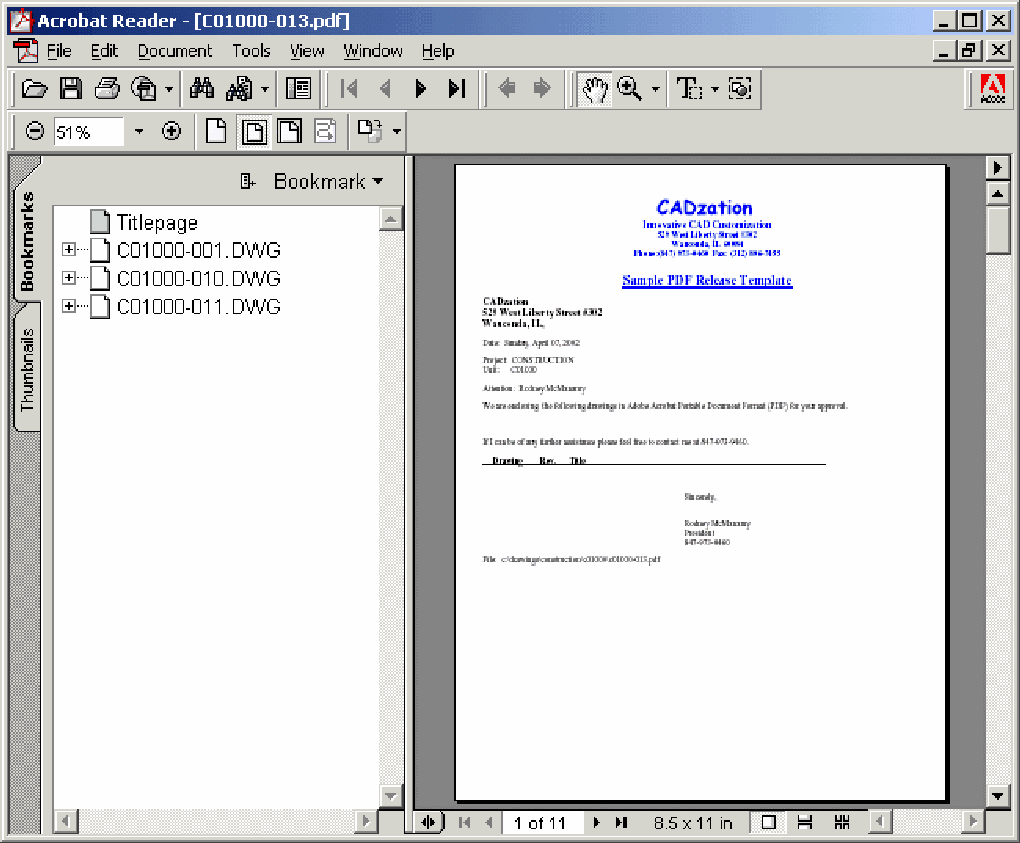Select the Text Select tool
1020x843 pixels.
[689, 88]
